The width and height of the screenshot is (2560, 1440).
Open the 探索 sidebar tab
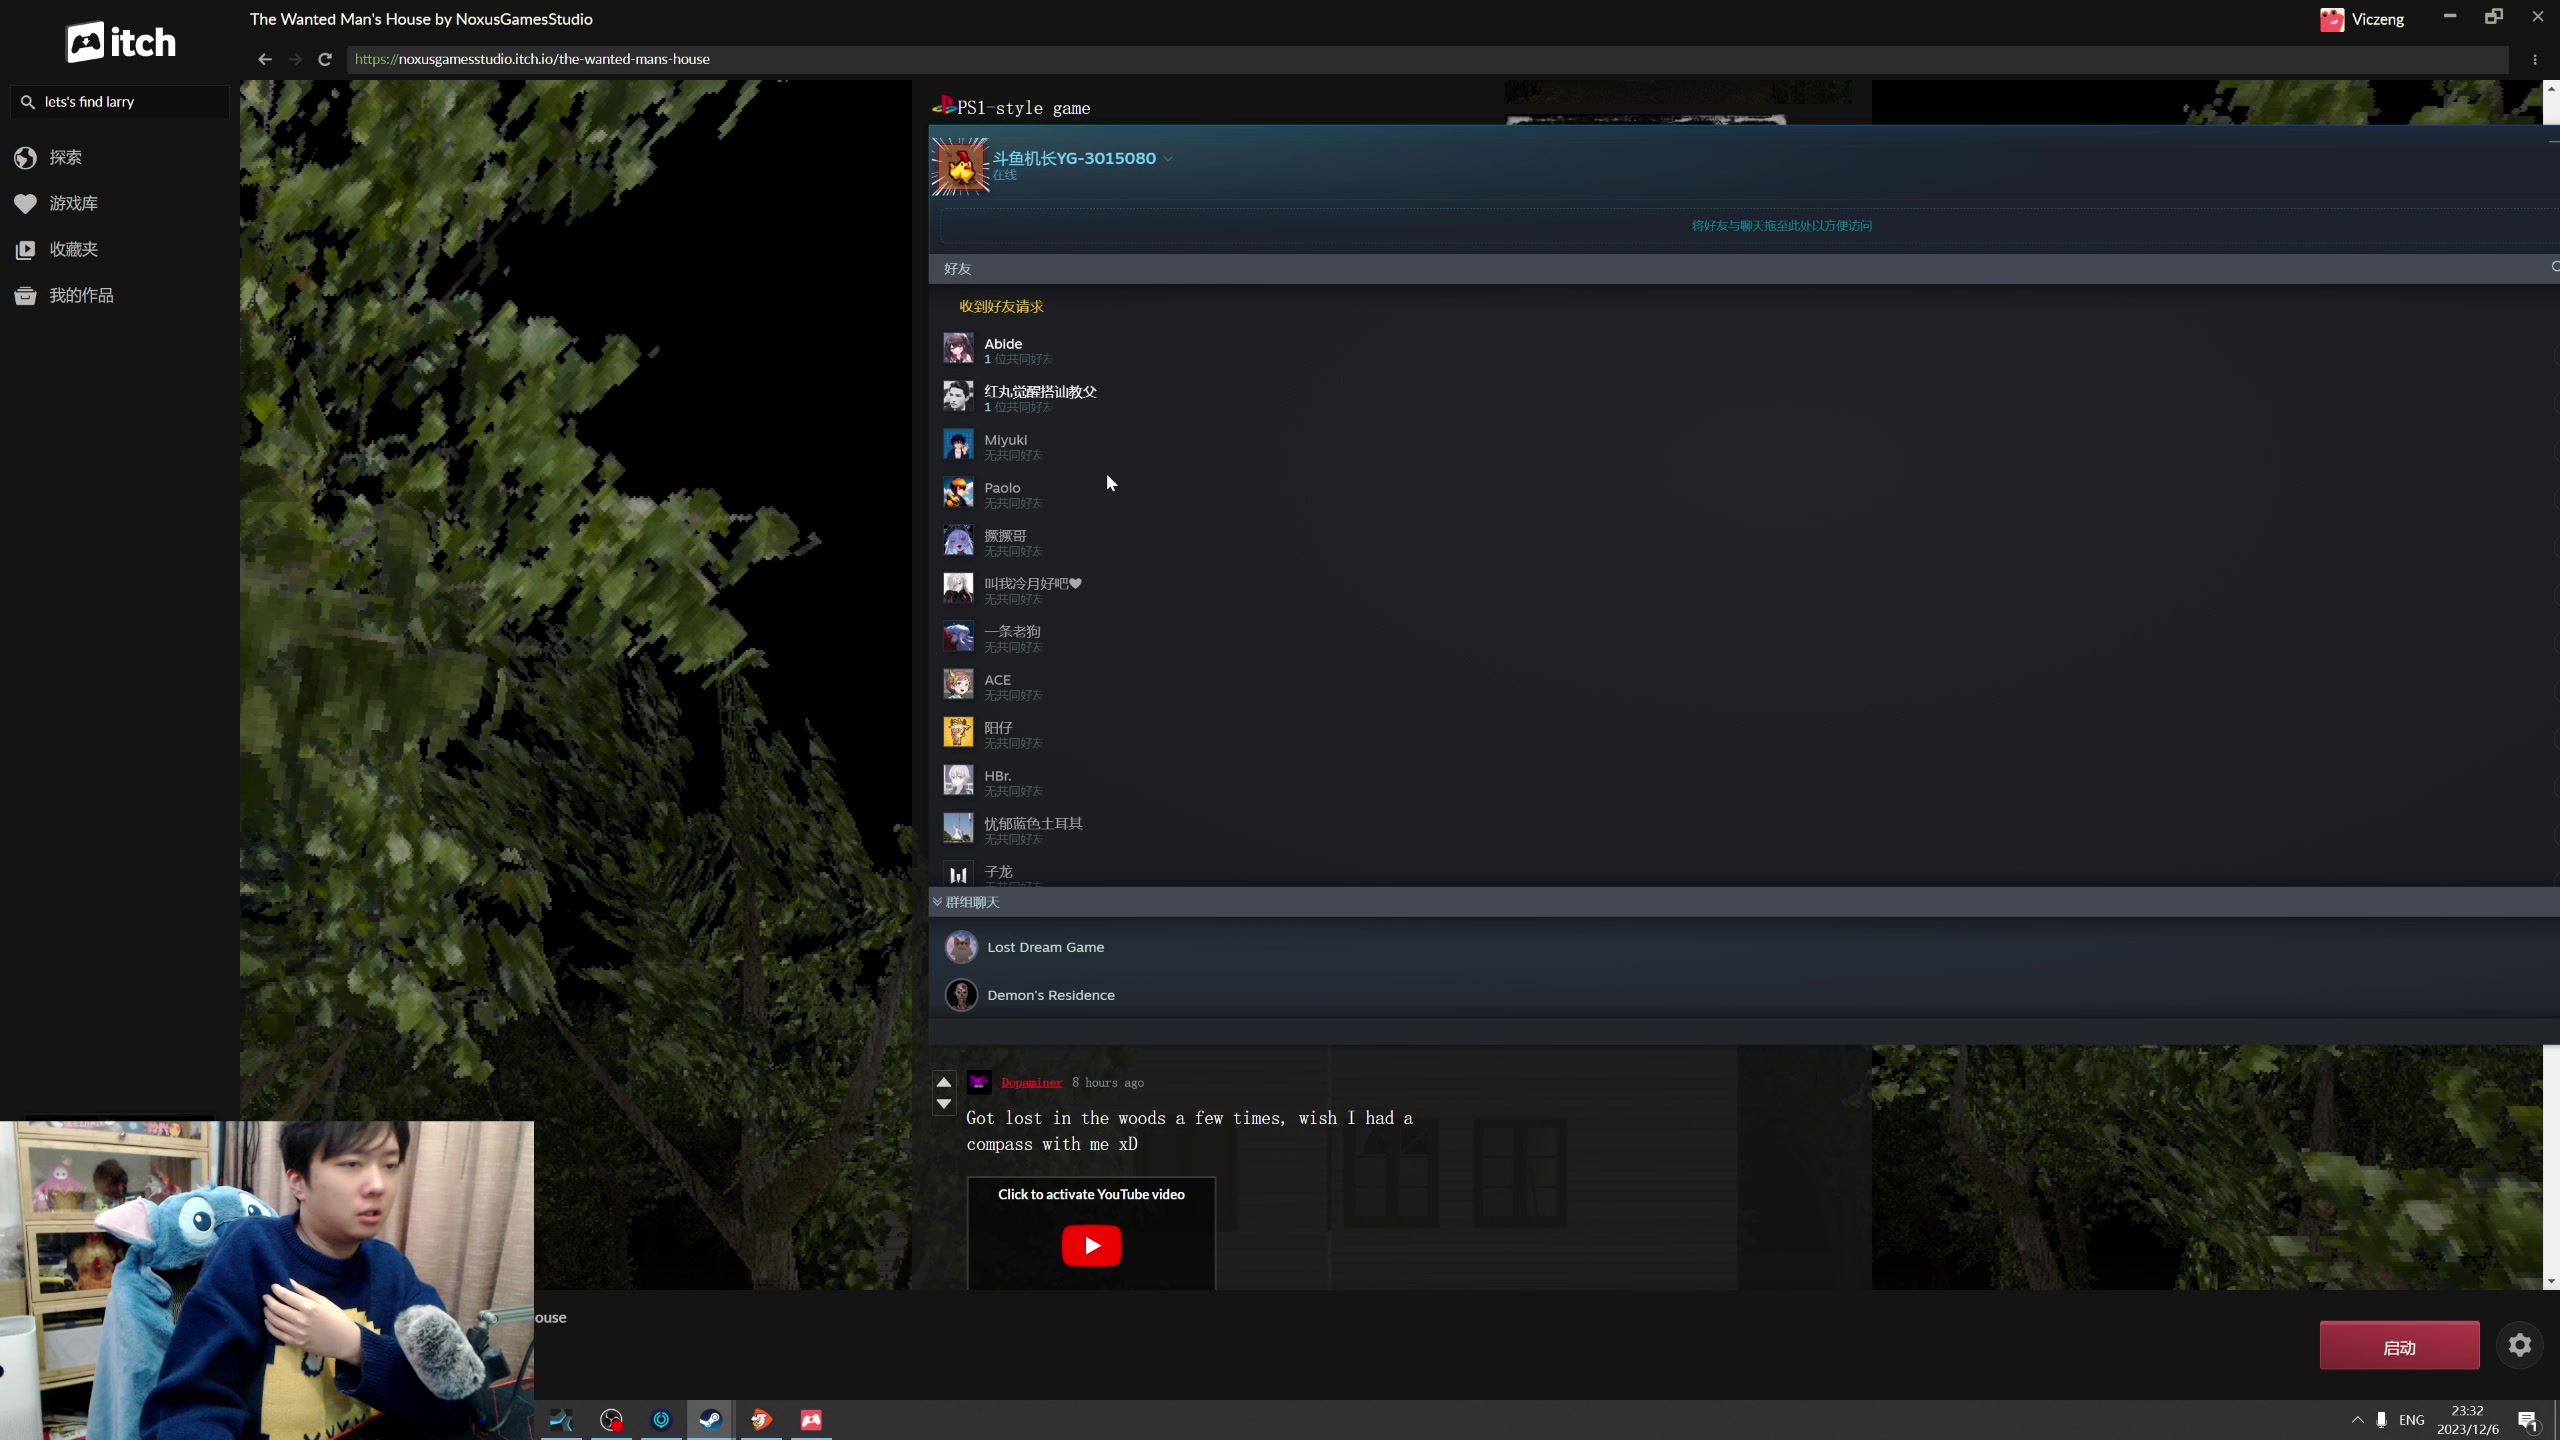pos(66,157)
